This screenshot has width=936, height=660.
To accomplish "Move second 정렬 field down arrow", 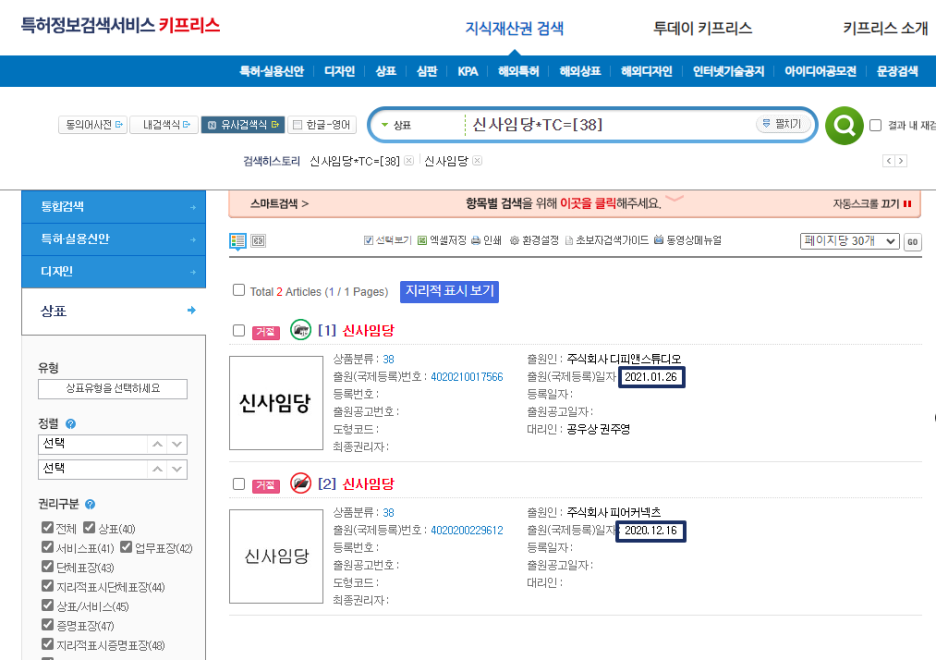I will (177, 469).
